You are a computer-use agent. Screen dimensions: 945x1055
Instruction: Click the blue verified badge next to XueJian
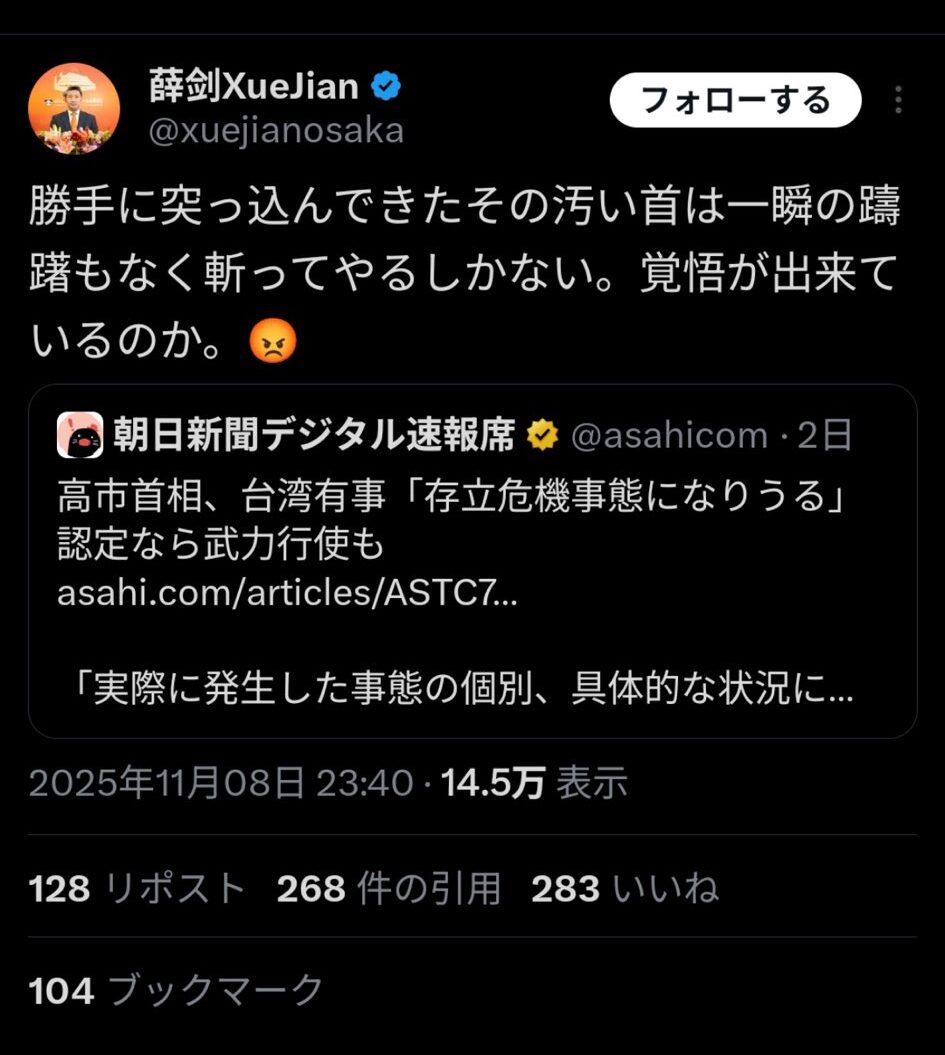[386, 86]
